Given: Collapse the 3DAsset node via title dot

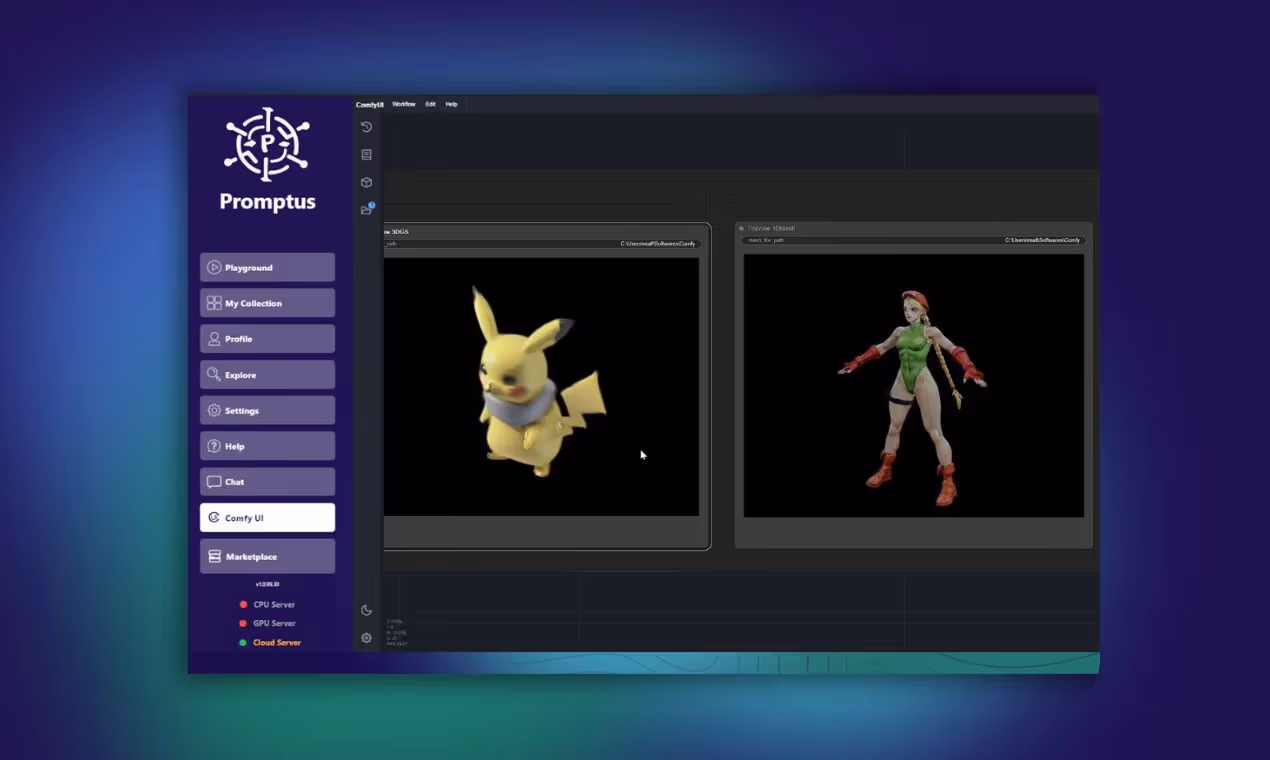Looking at the screenshot, I should click(x=742, y=228).
